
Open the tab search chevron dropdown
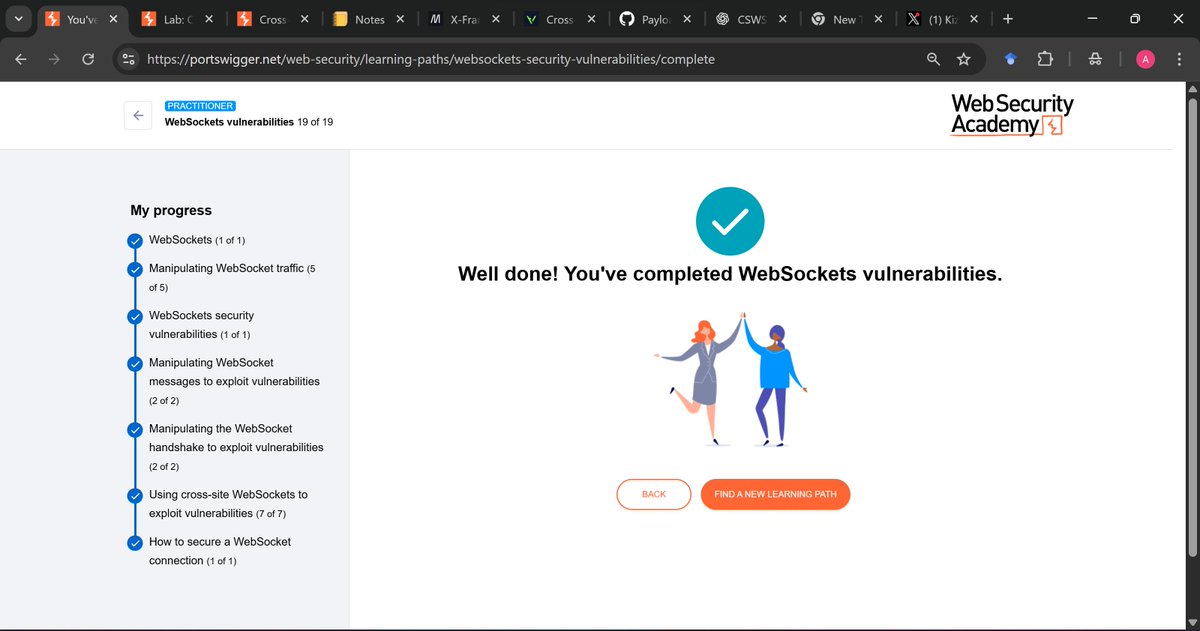pyautogui.click(x=18, y=18)
